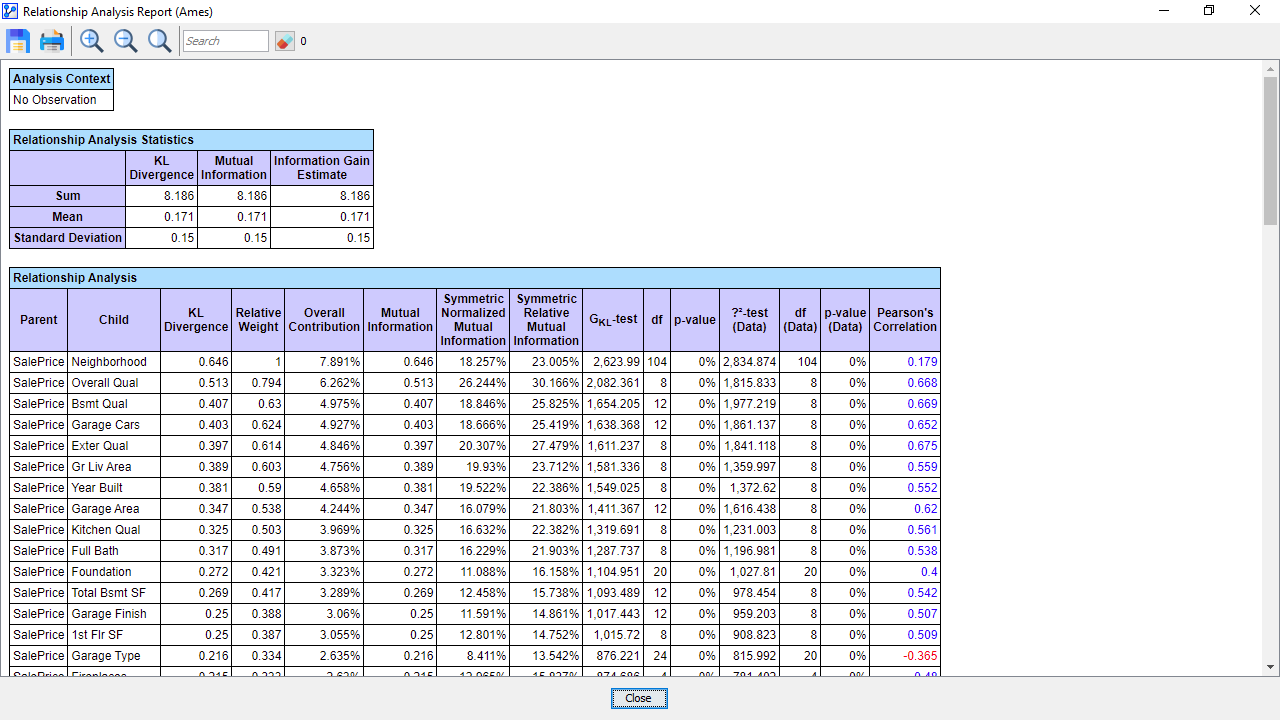
Task: Click the 'Parent' column header
Action: point(39,320)
